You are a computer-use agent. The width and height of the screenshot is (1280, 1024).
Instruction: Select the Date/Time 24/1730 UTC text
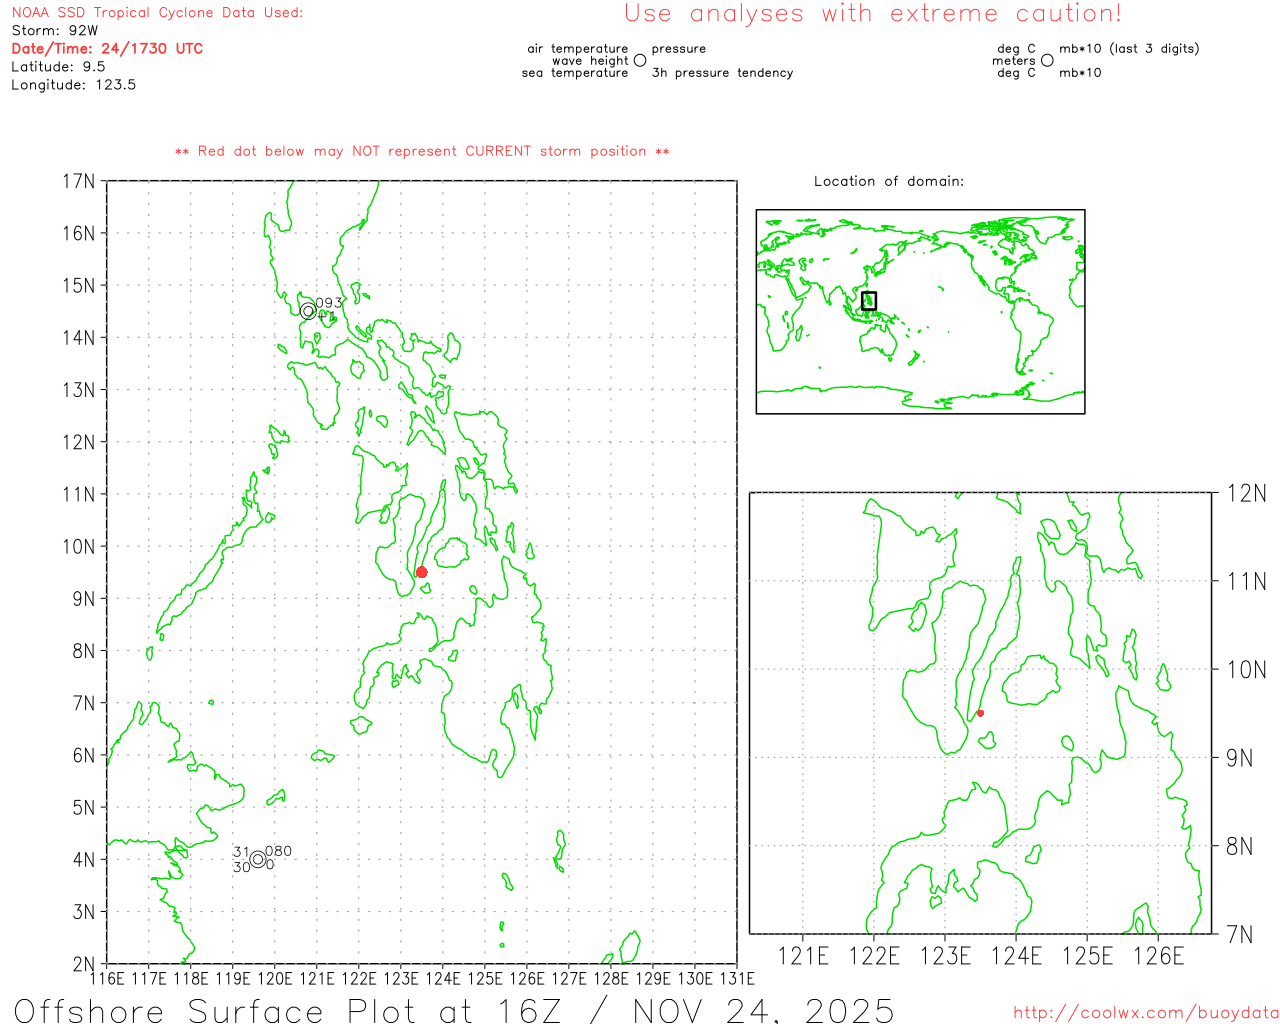(107, 49)
